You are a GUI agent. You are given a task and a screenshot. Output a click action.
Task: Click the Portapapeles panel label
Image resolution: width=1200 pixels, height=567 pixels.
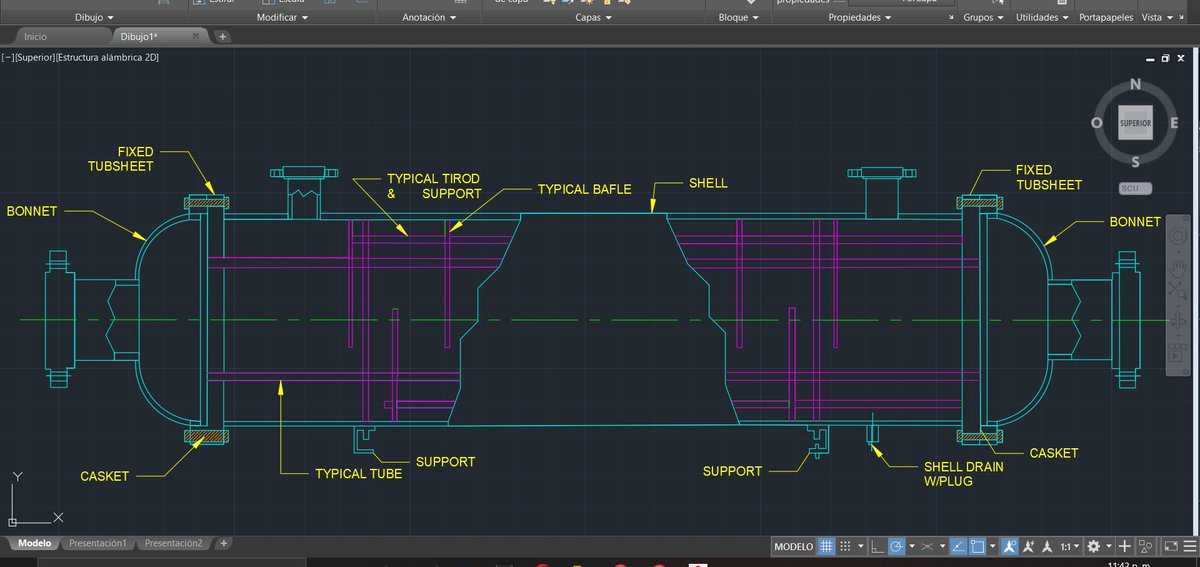[x=1106, y=18]
